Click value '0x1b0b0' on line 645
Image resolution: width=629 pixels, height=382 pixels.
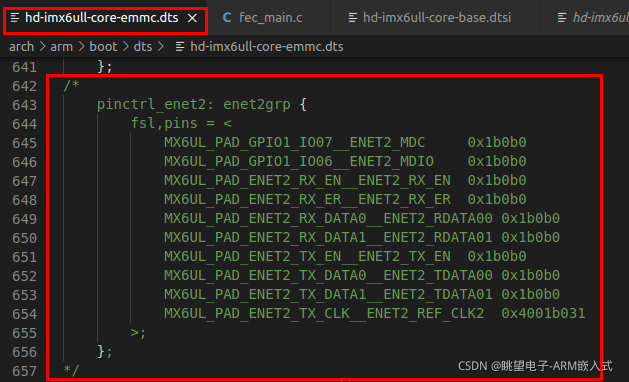click(x=497, y=142)
